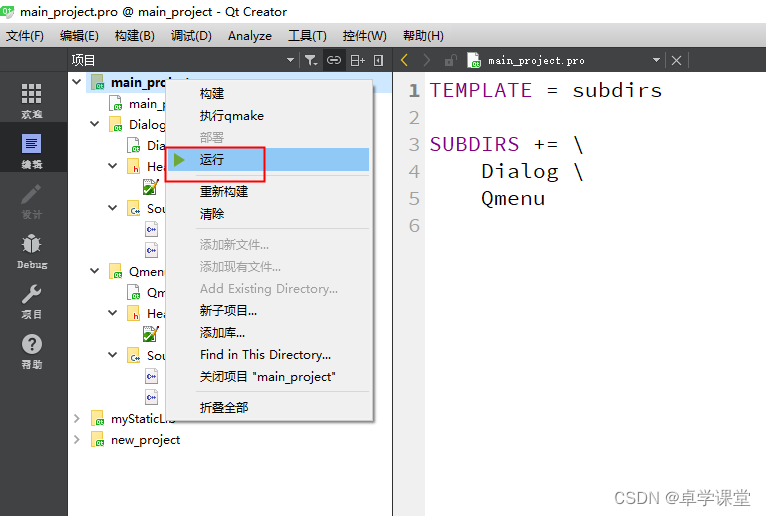
Task: Click Dialog header file icon
Action: pos(150,187)
